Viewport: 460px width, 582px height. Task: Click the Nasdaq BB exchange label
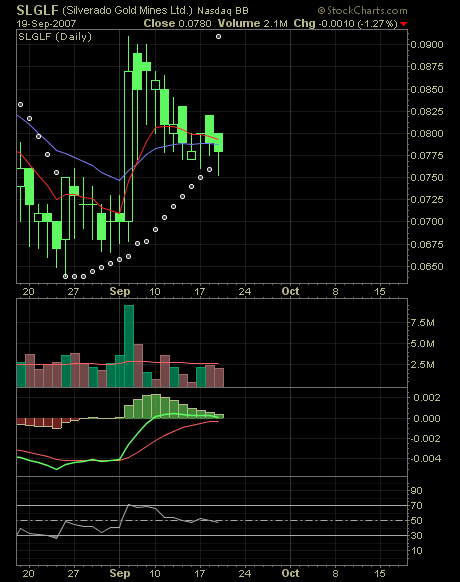coord(223,11)
